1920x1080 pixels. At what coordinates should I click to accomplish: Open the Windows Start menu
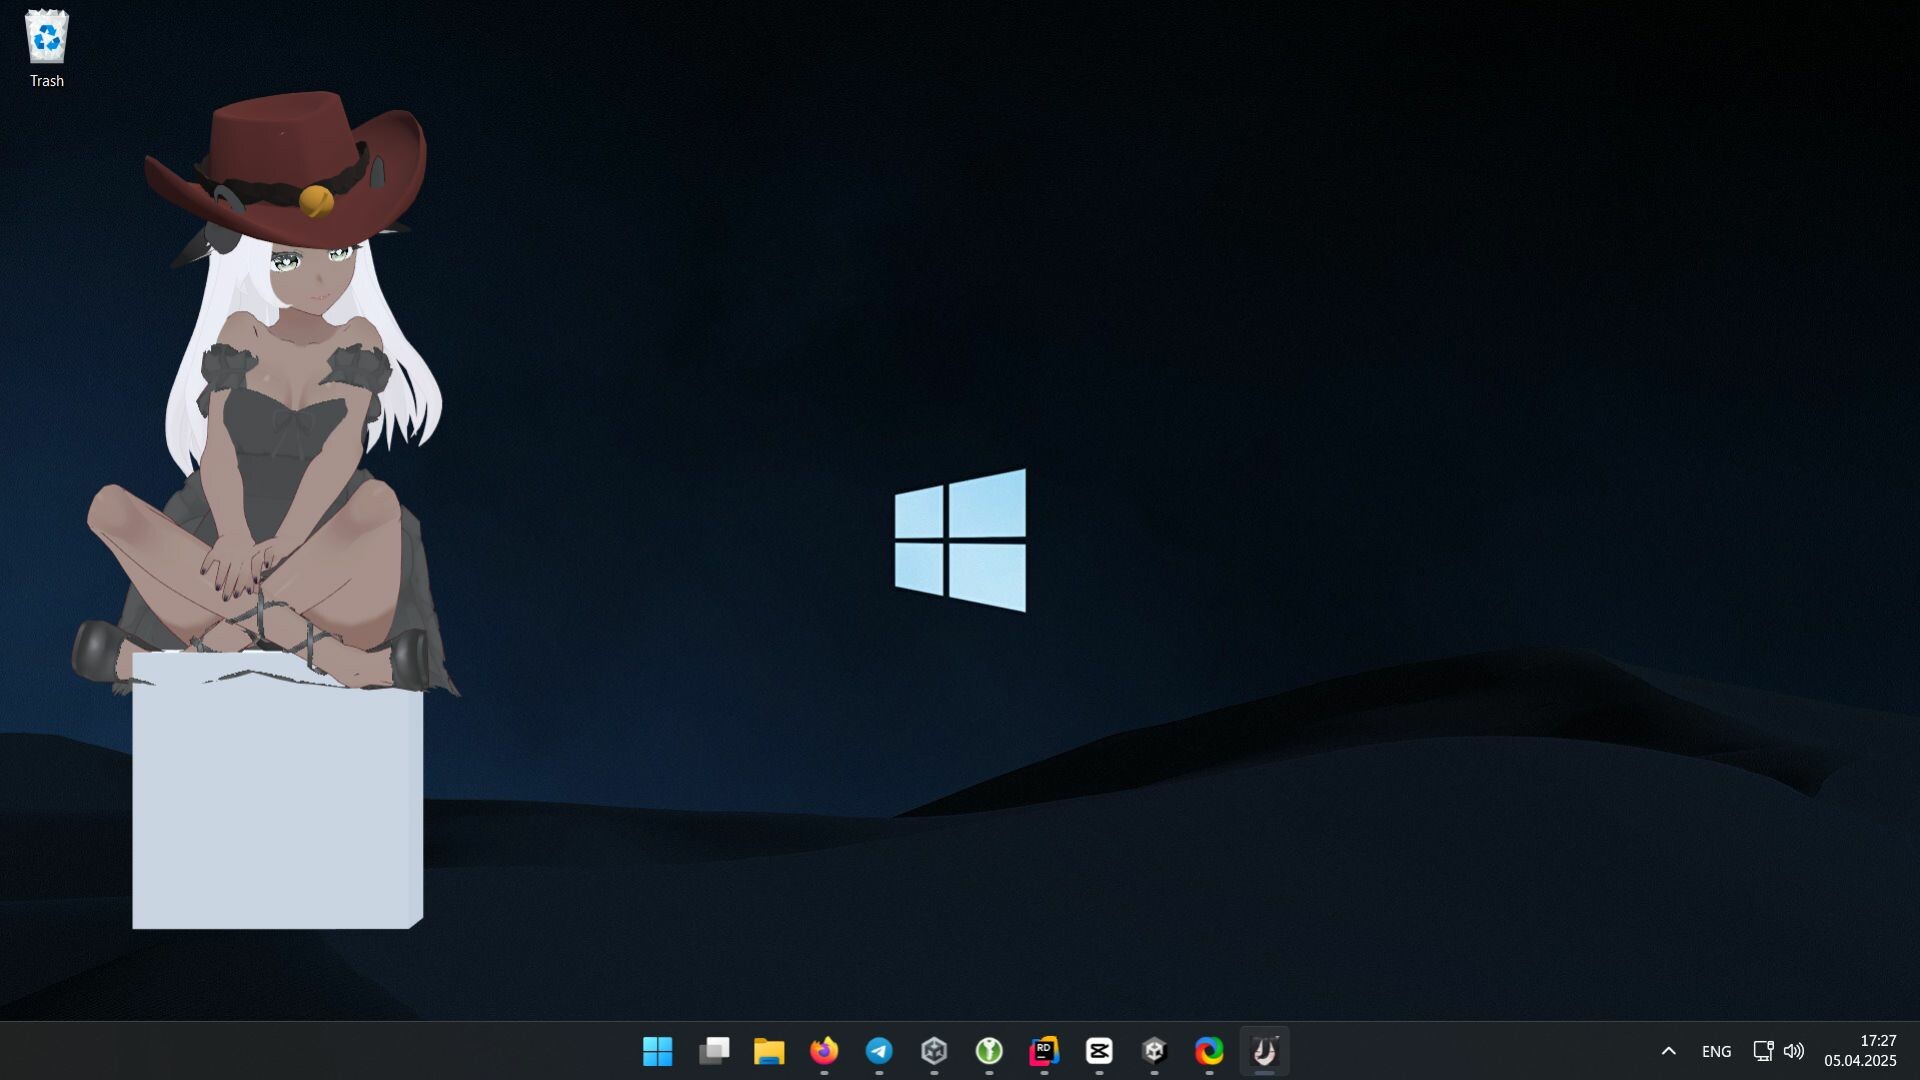(658, 1051)
